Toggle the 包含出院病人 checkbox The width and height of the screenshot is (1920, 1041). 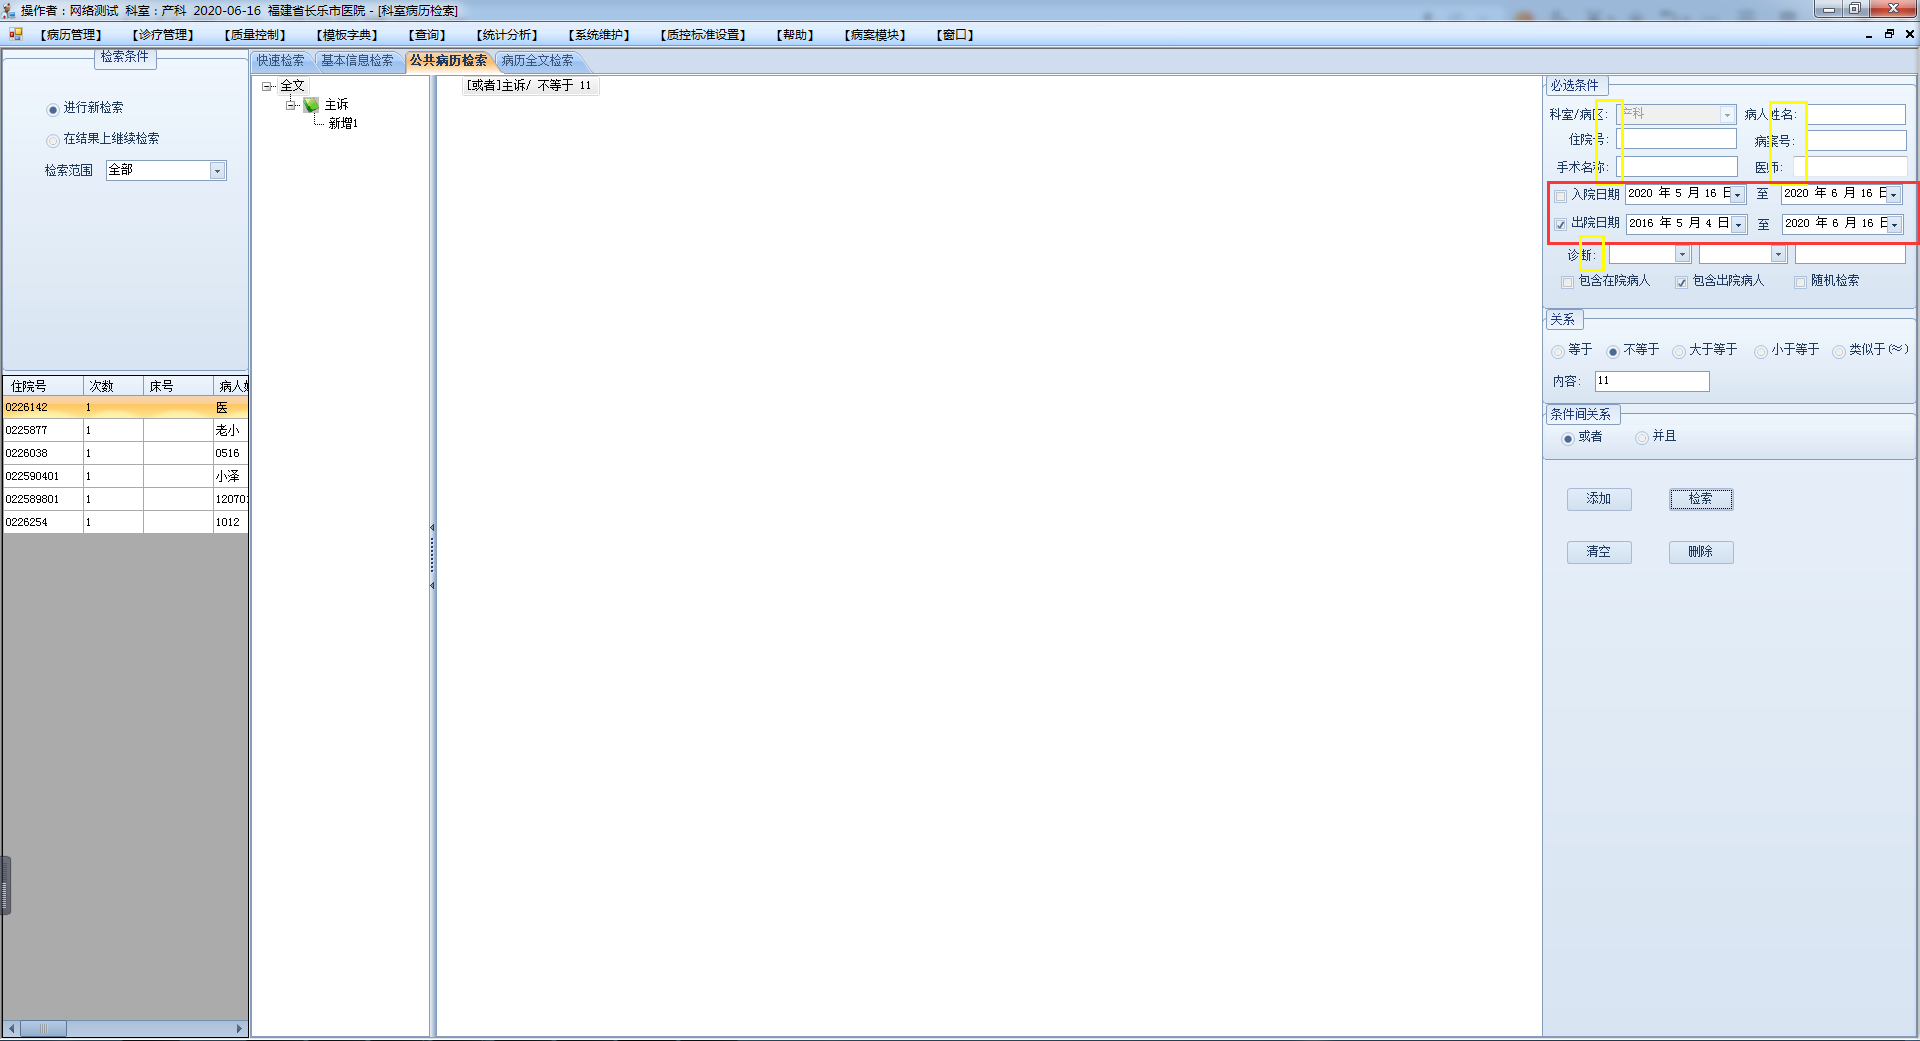(x=1681, y=282)
